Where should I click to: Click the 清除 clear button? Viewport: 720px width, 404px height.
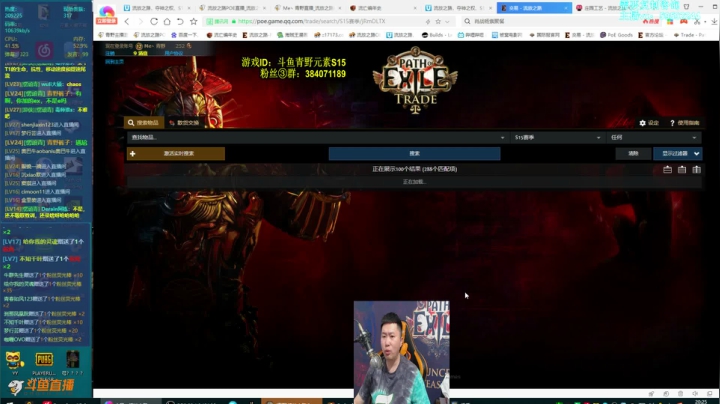tap(633, 153)
